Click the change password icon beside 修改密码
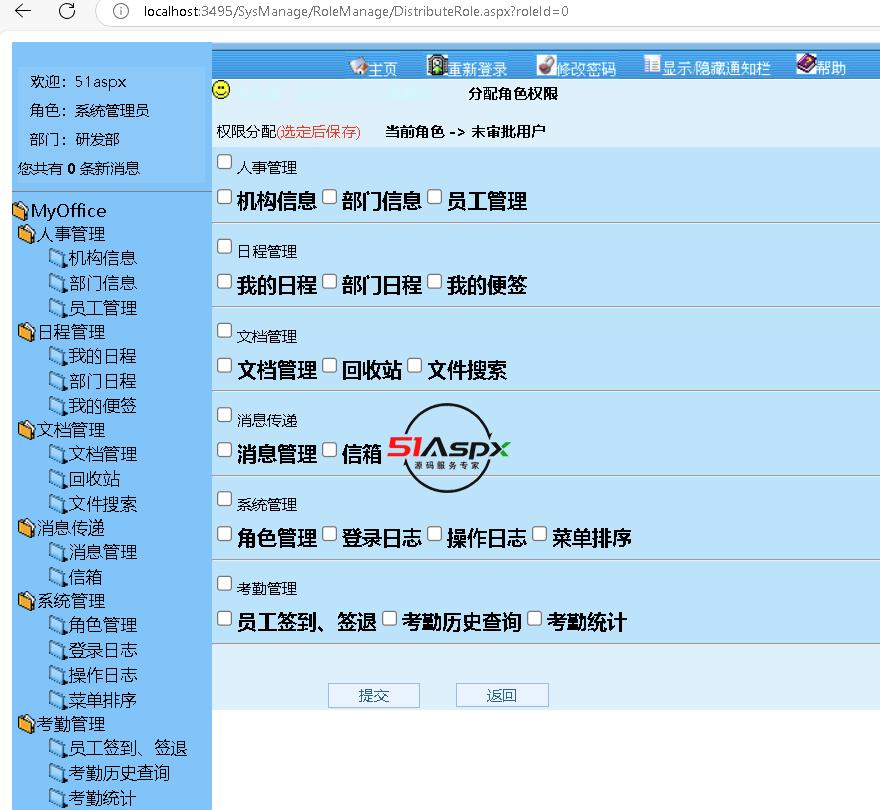 point(546,65)
